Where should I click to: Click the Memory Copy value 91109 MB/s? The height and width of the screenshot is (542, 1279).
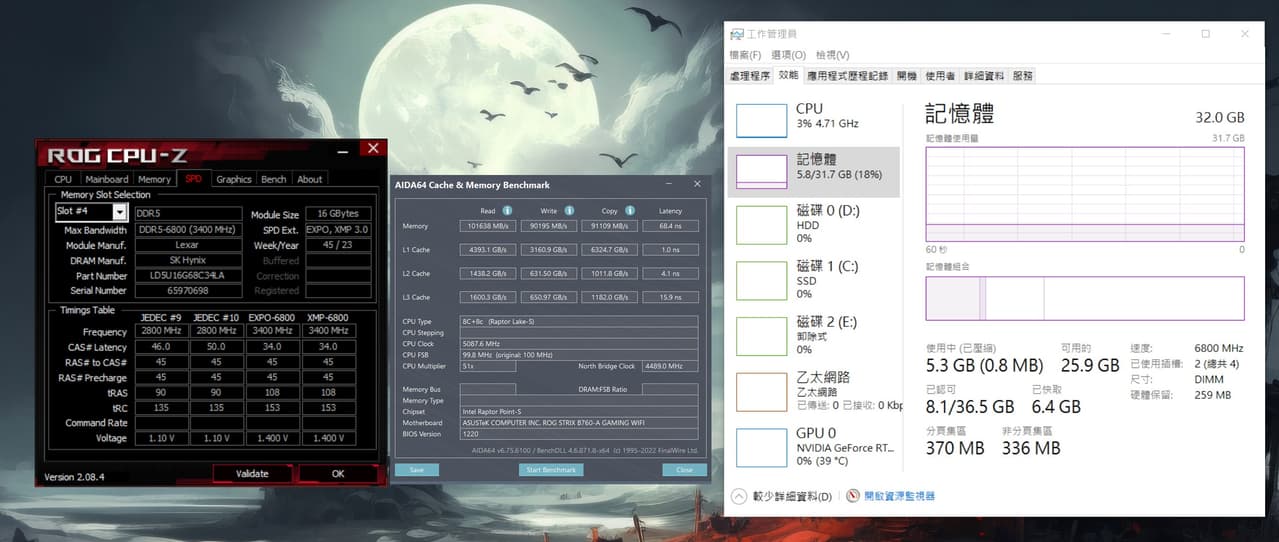610,226
